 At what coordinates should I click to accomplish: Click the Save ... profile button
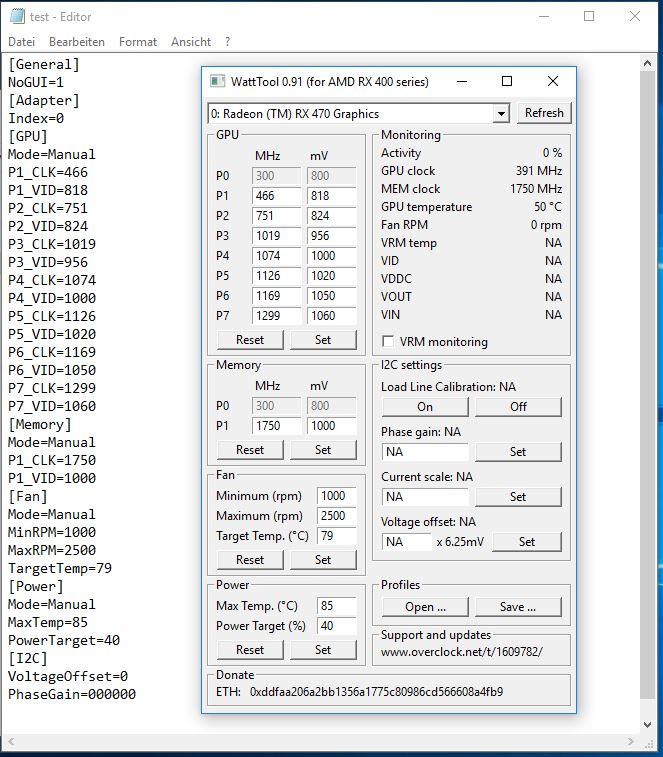tap(519, 607)
